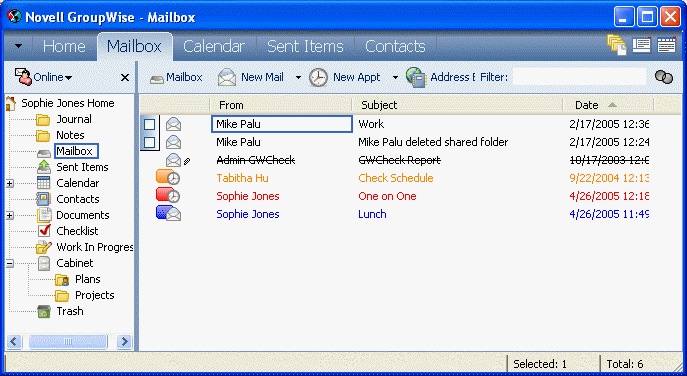The width and height of the screenshot is (687, 376).
Task: Select the Plans folder label
Action: pyautogui.click(x=88, y=279)
